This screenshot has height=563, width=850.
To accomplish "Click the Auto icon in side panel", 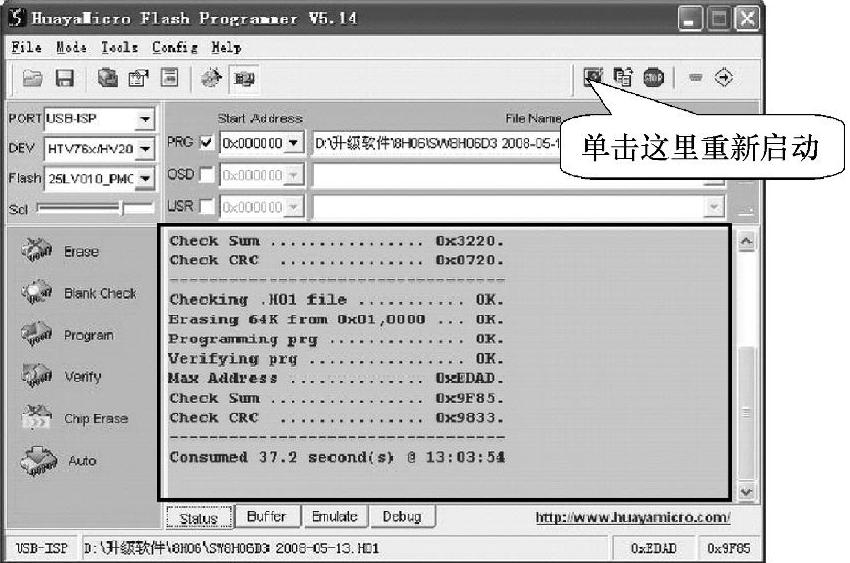I will pyautogui.click(x=38, y=461).
